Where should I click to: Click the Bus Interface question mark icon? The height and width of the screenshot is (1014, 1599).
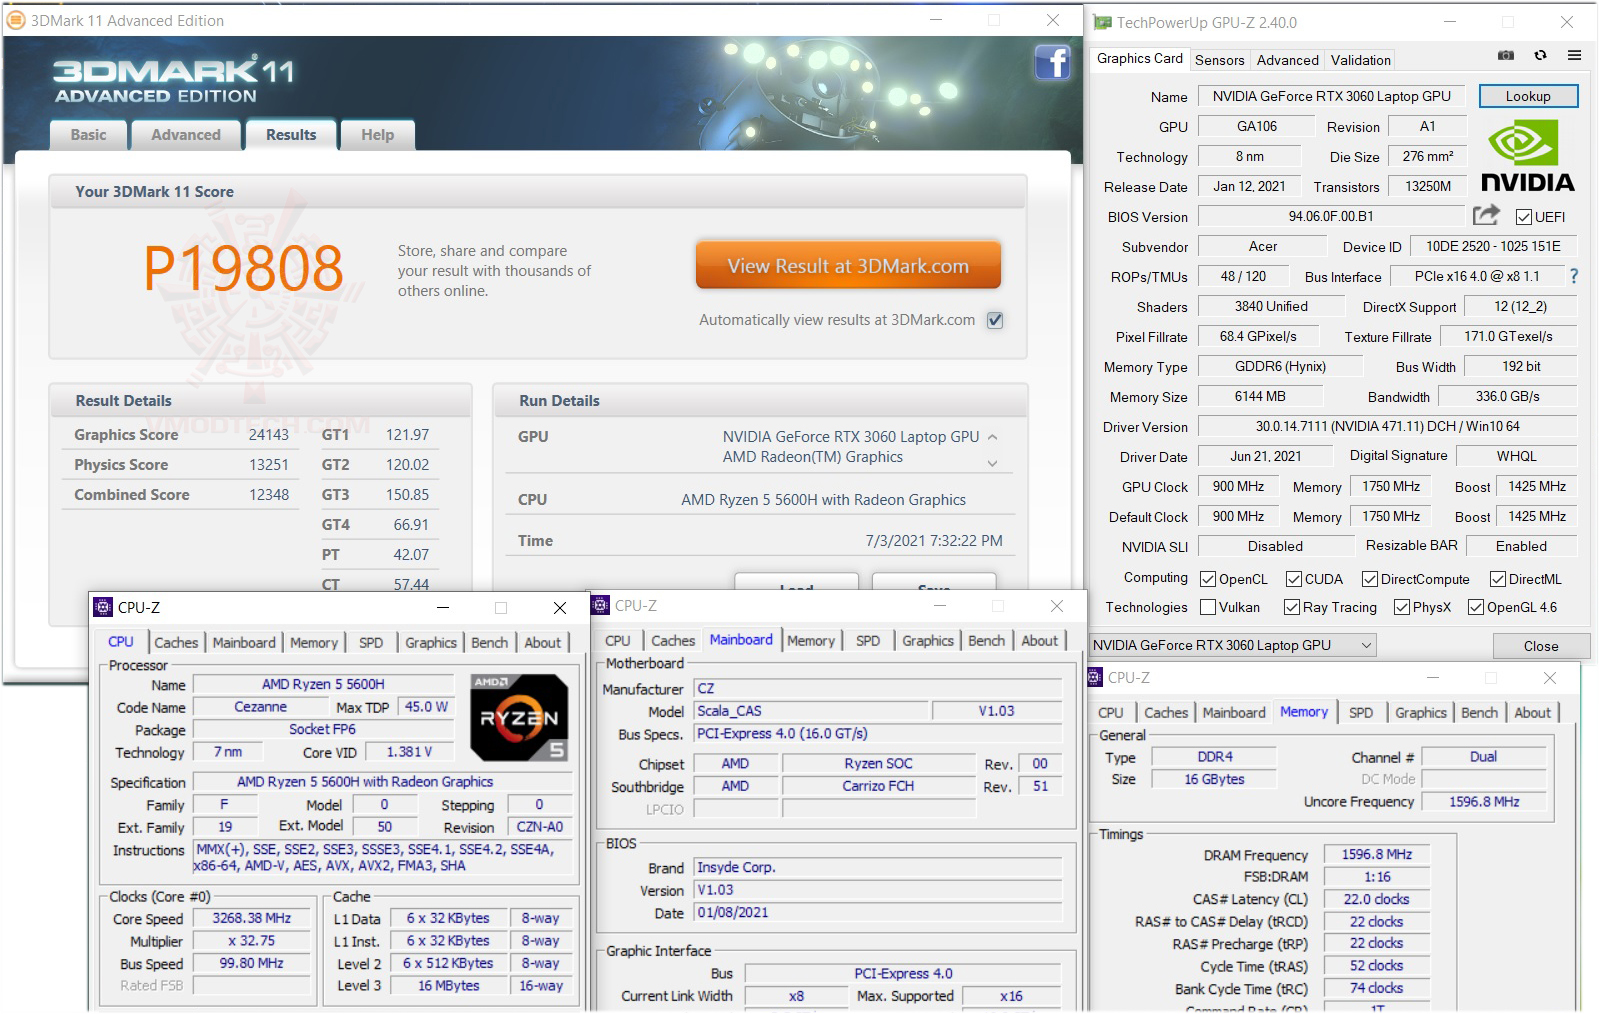1574,276
